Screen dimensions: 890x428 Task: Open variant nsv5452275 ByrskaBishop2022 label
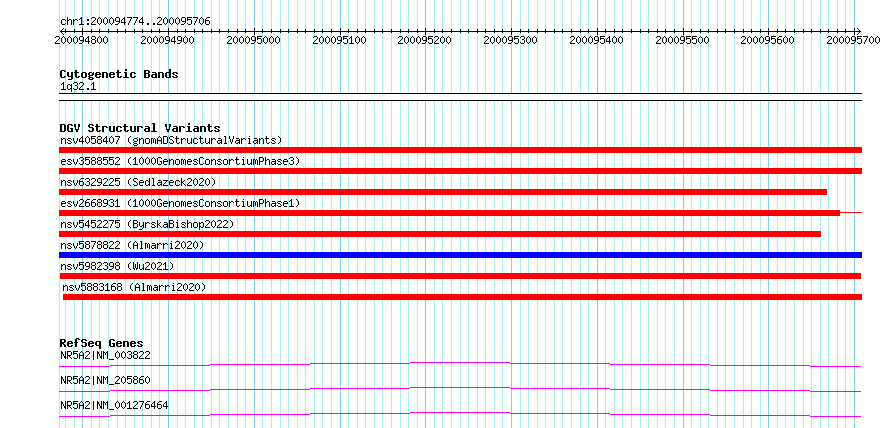(x=147, y=224)
